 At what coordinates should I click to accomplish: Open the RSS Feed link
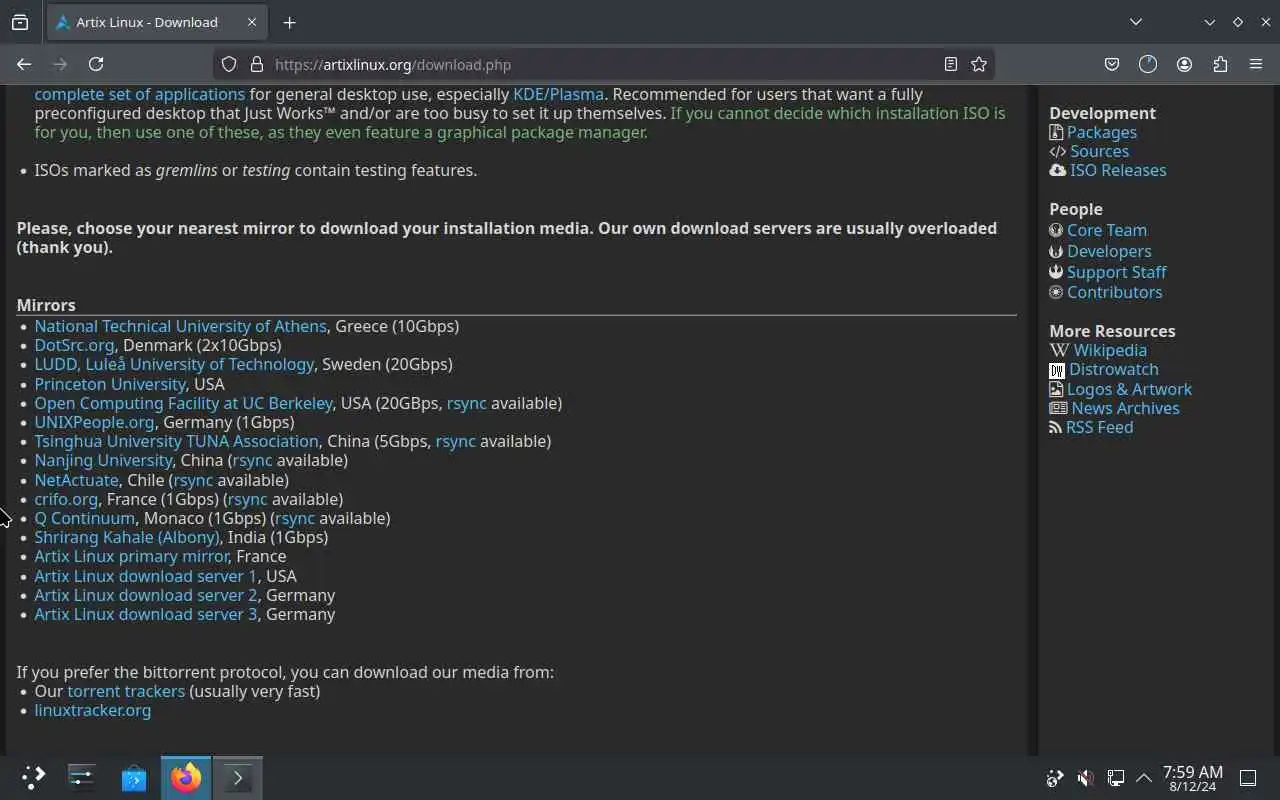click(x=1099, y=427)
